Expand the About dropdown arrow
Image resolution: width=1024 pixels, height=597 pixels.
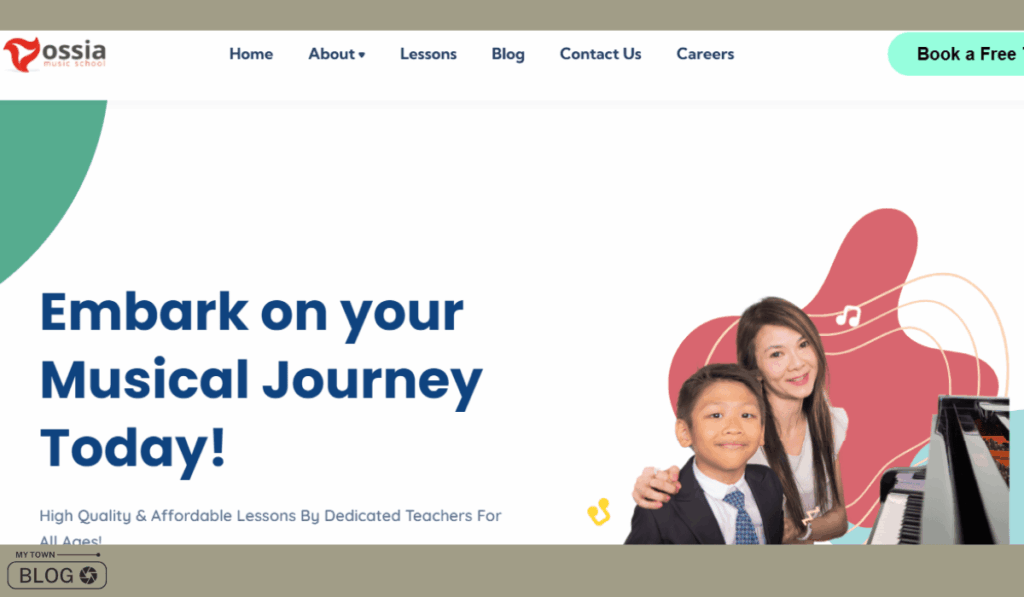[362, 55]
